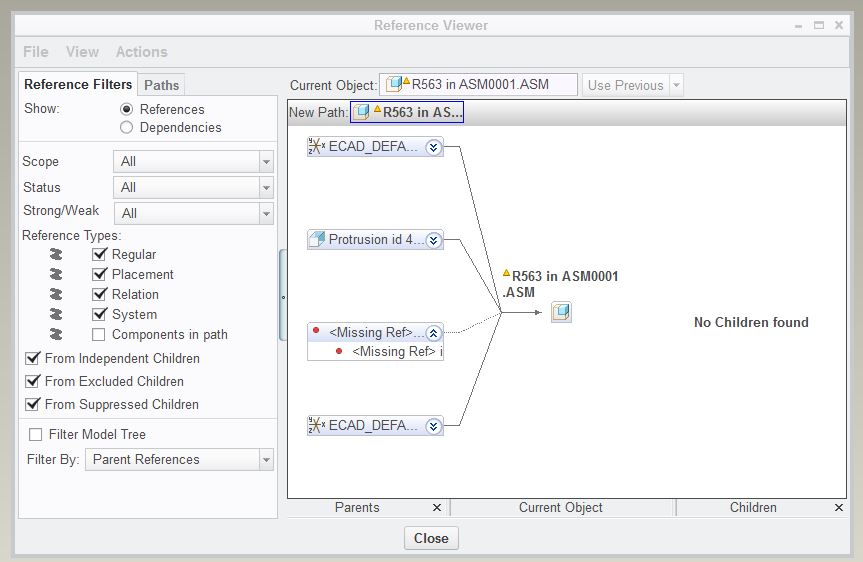Screen dimensions: 863x562
Task: Click the R563 in ASM0001.ASM graph label
Action: click(560, 284)
